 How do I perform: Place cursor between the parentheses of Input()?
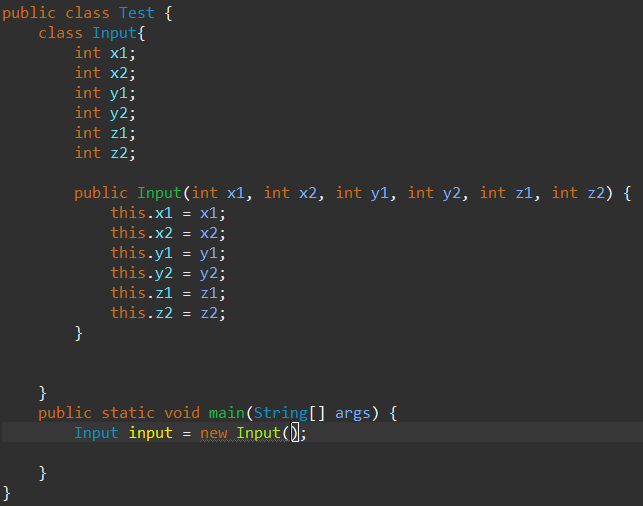291,433
